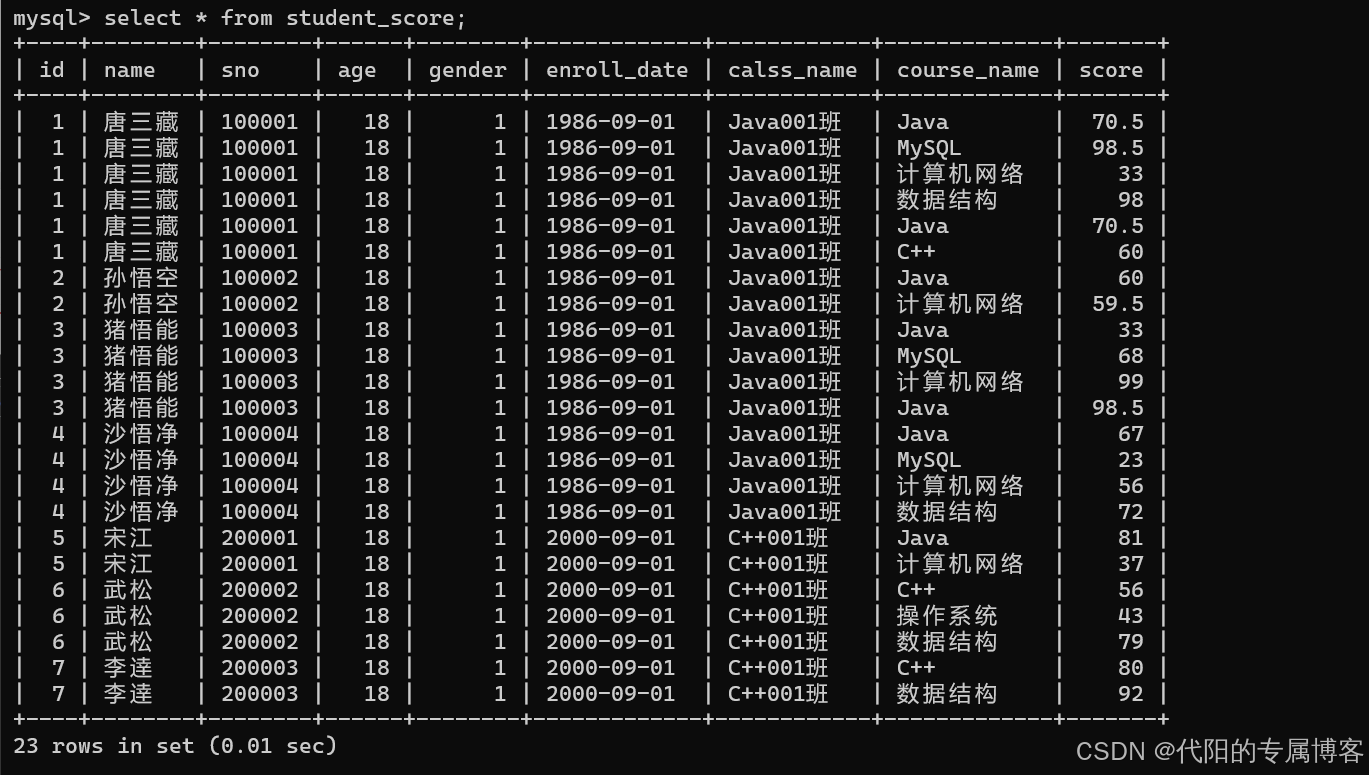The width and height of the screenshot is (1369, 775).
Task: Click the "course_name" column header
Action: coord(968,70)
